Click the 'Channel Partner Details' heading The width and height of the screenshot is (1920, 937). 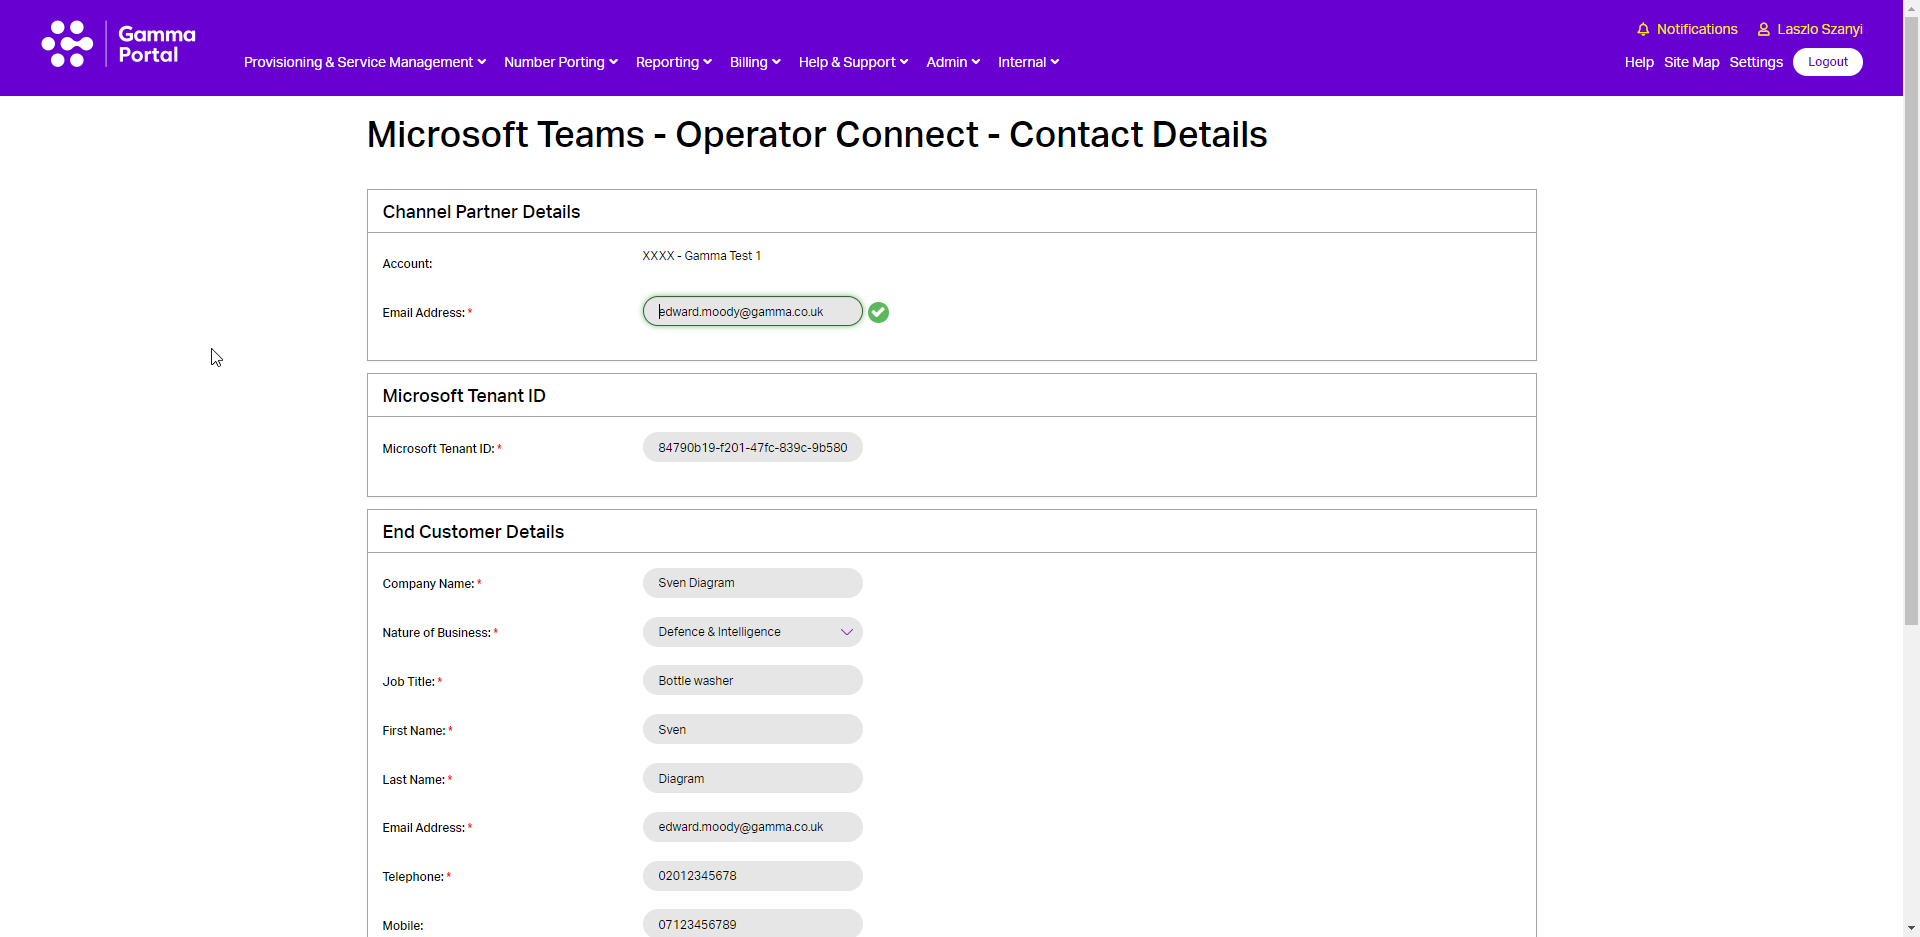(481, 212)
